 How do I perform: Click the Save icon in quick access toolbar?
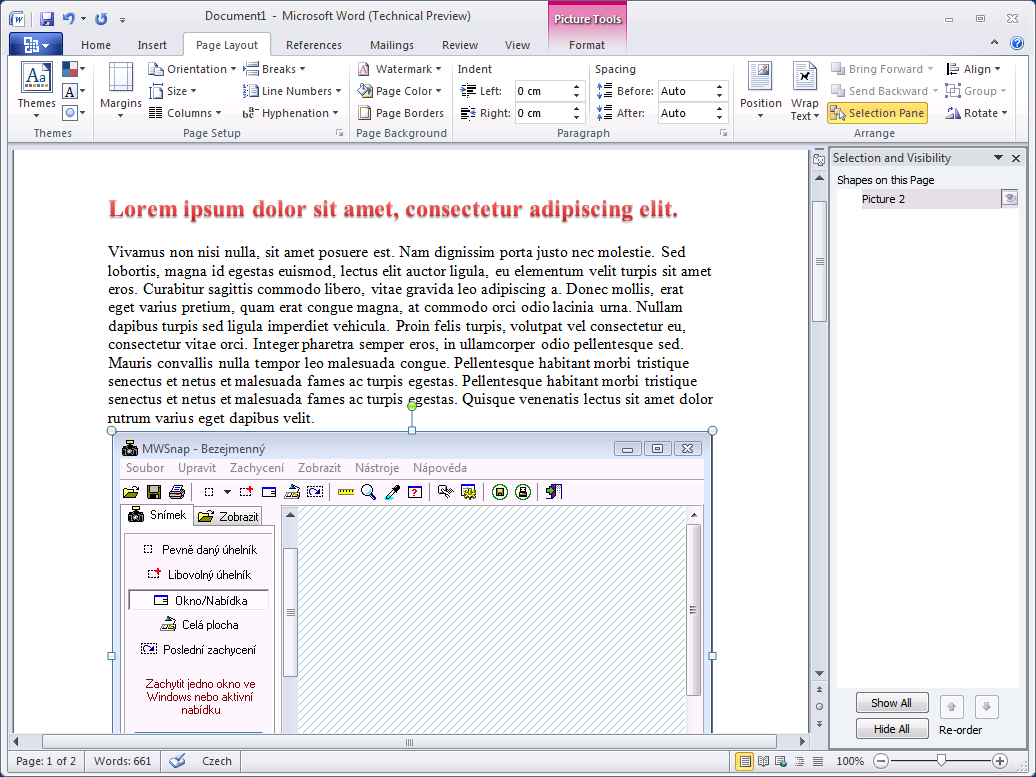pos(46,18)
